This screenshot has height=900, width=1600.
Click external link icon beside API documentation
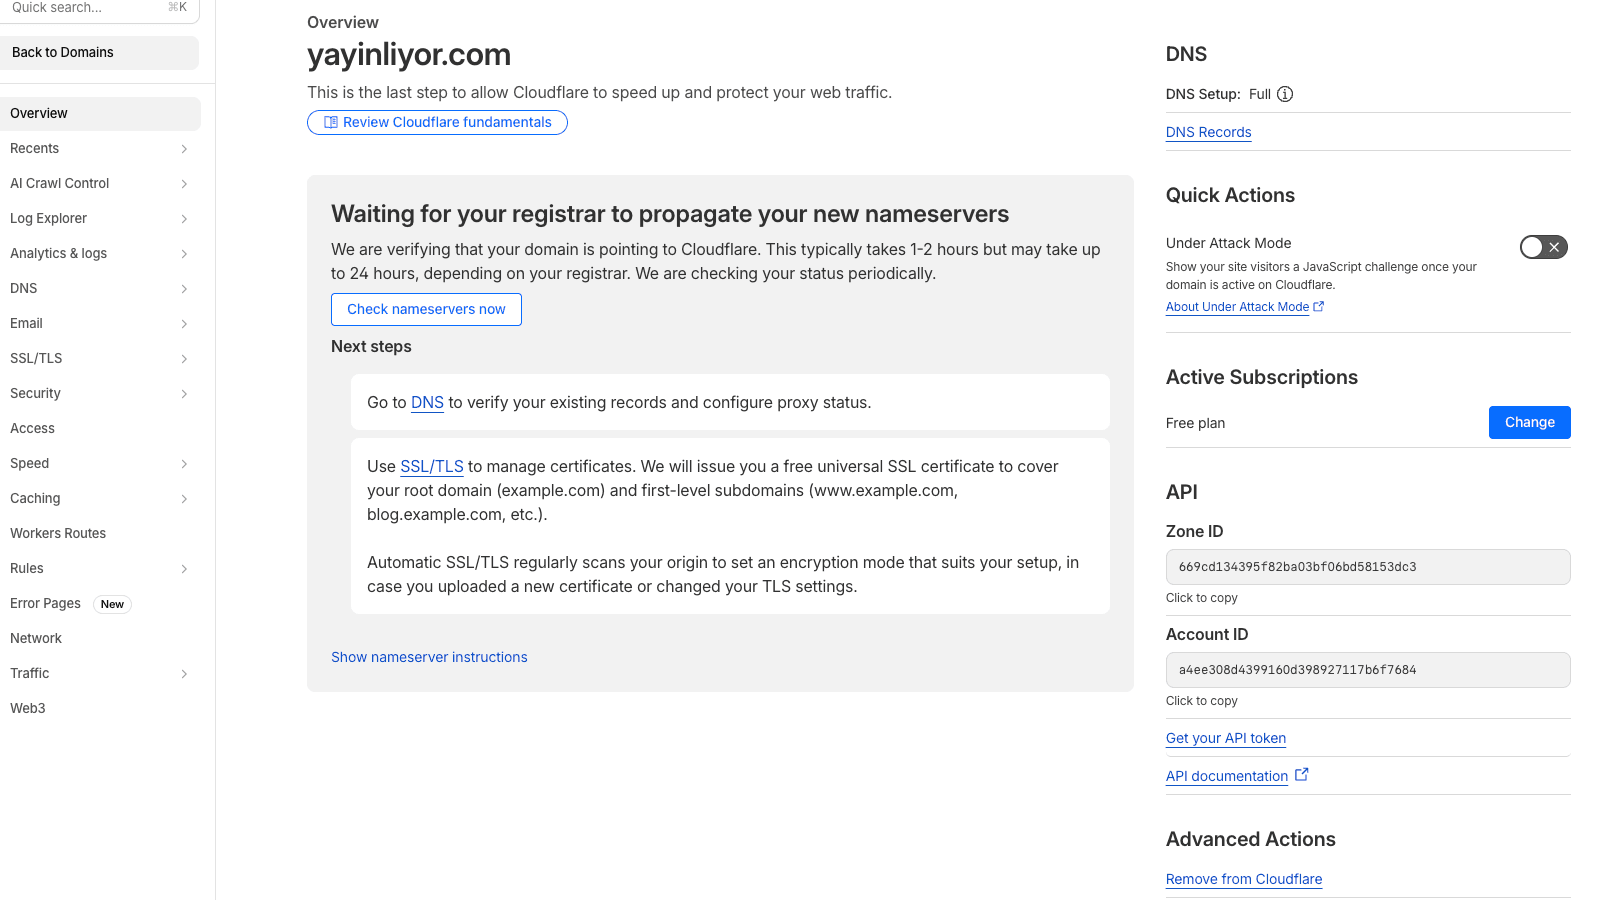[1301, 775]
